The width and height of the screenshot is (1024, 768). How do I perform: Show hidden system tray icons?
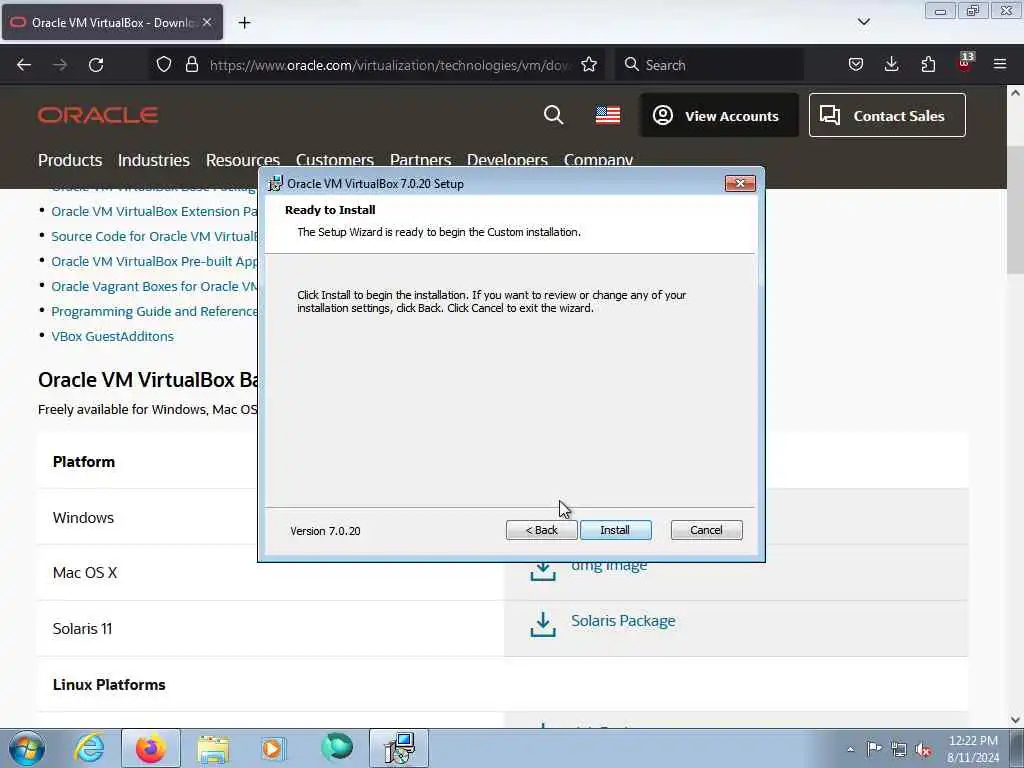point(850,750)
